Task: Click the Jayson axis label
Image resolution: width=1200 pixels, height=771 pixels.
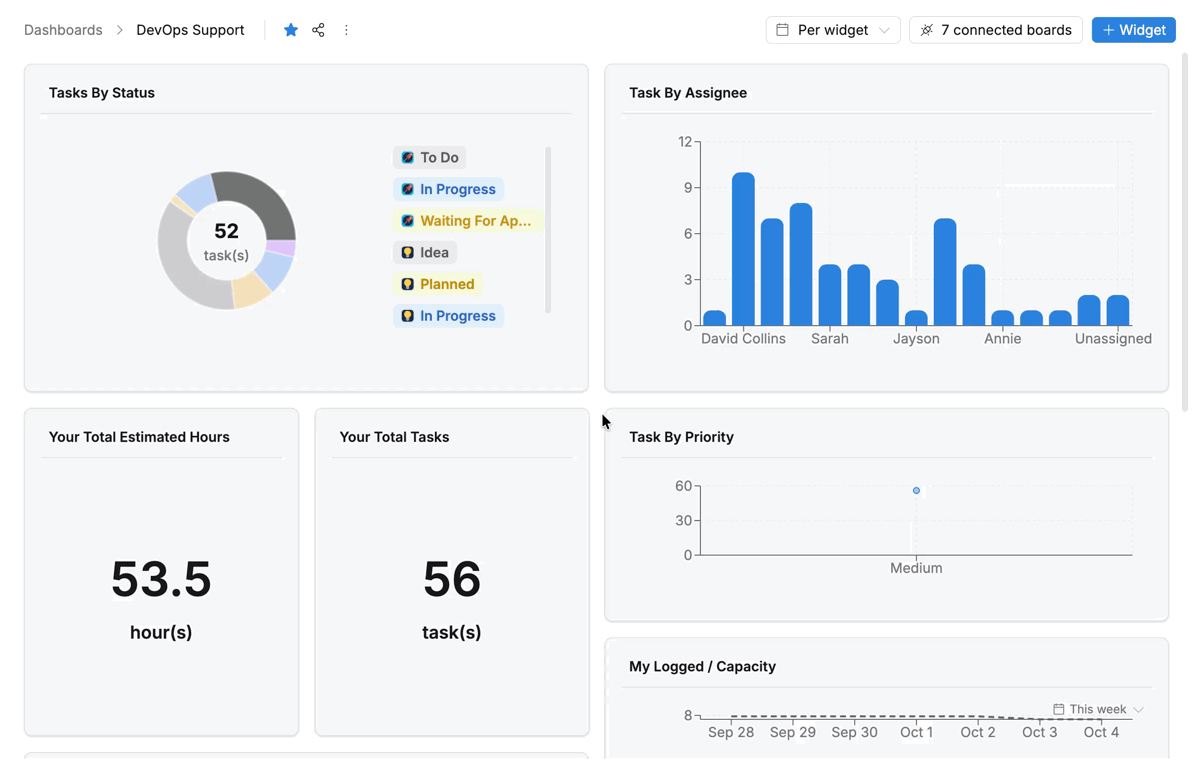Action: (916, 339)
